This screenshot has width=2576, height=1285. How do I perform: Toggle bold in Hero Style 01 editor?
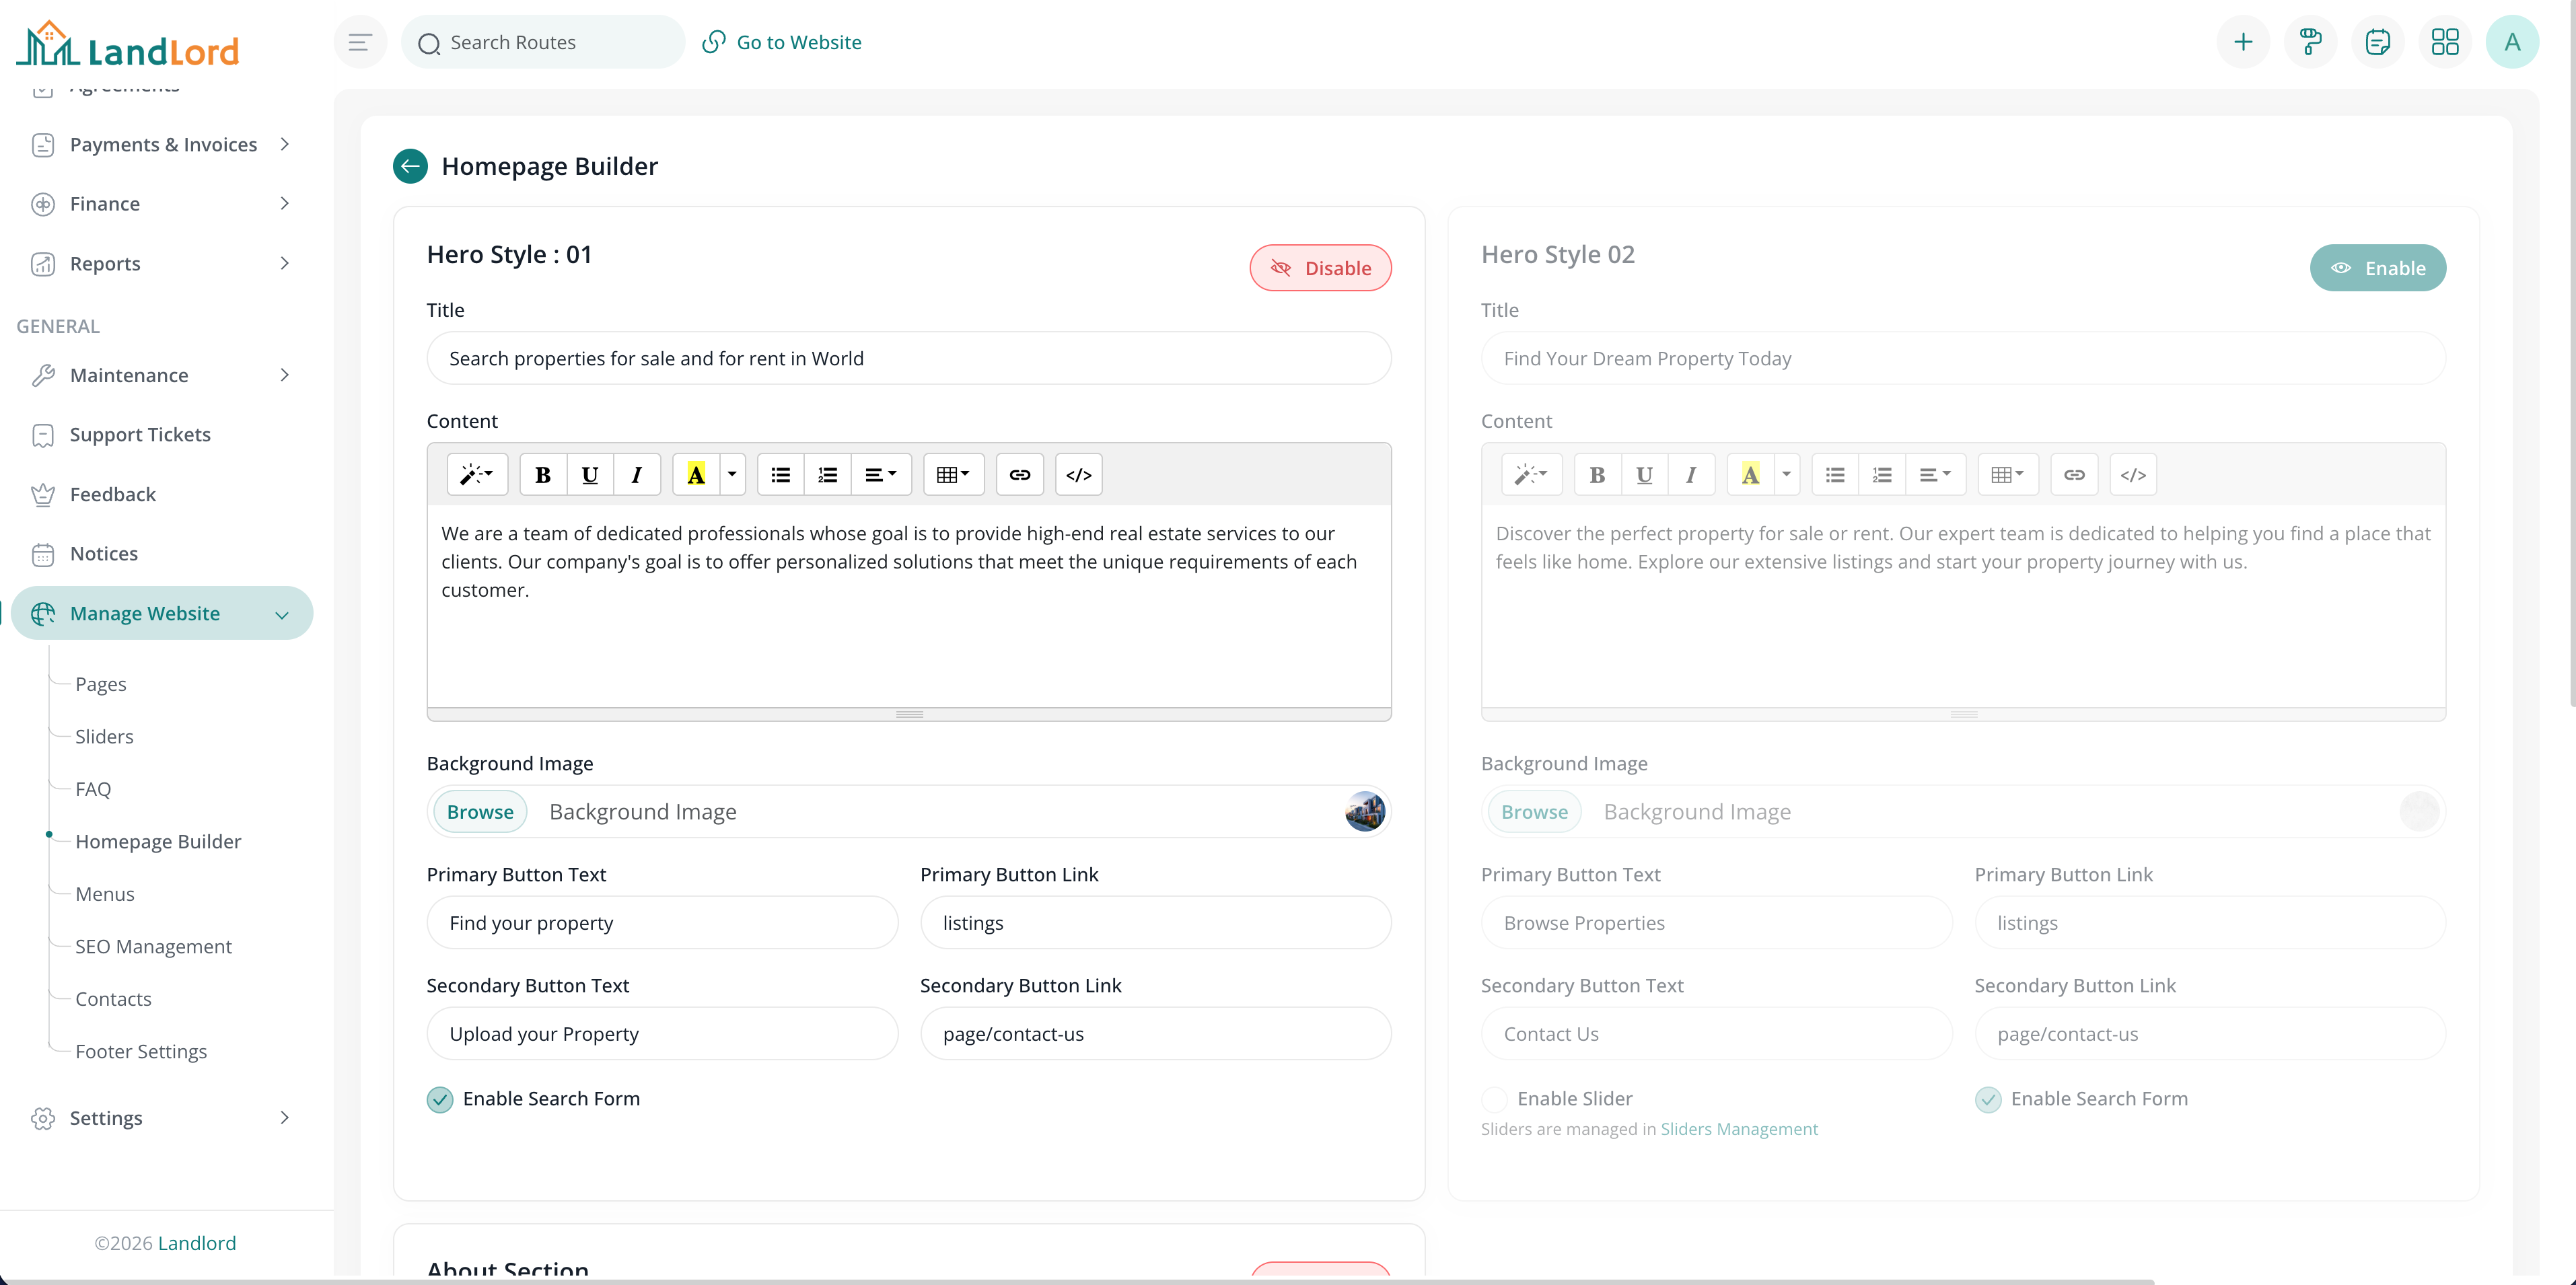pyautogui.click(x=543, y=474)
